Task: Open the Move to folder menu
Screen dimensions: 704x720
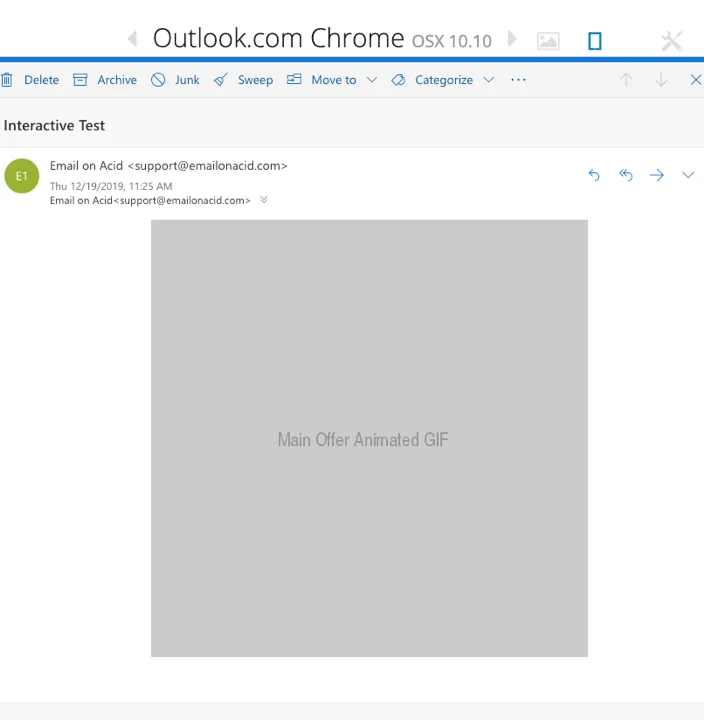Action: pos(322,80)
